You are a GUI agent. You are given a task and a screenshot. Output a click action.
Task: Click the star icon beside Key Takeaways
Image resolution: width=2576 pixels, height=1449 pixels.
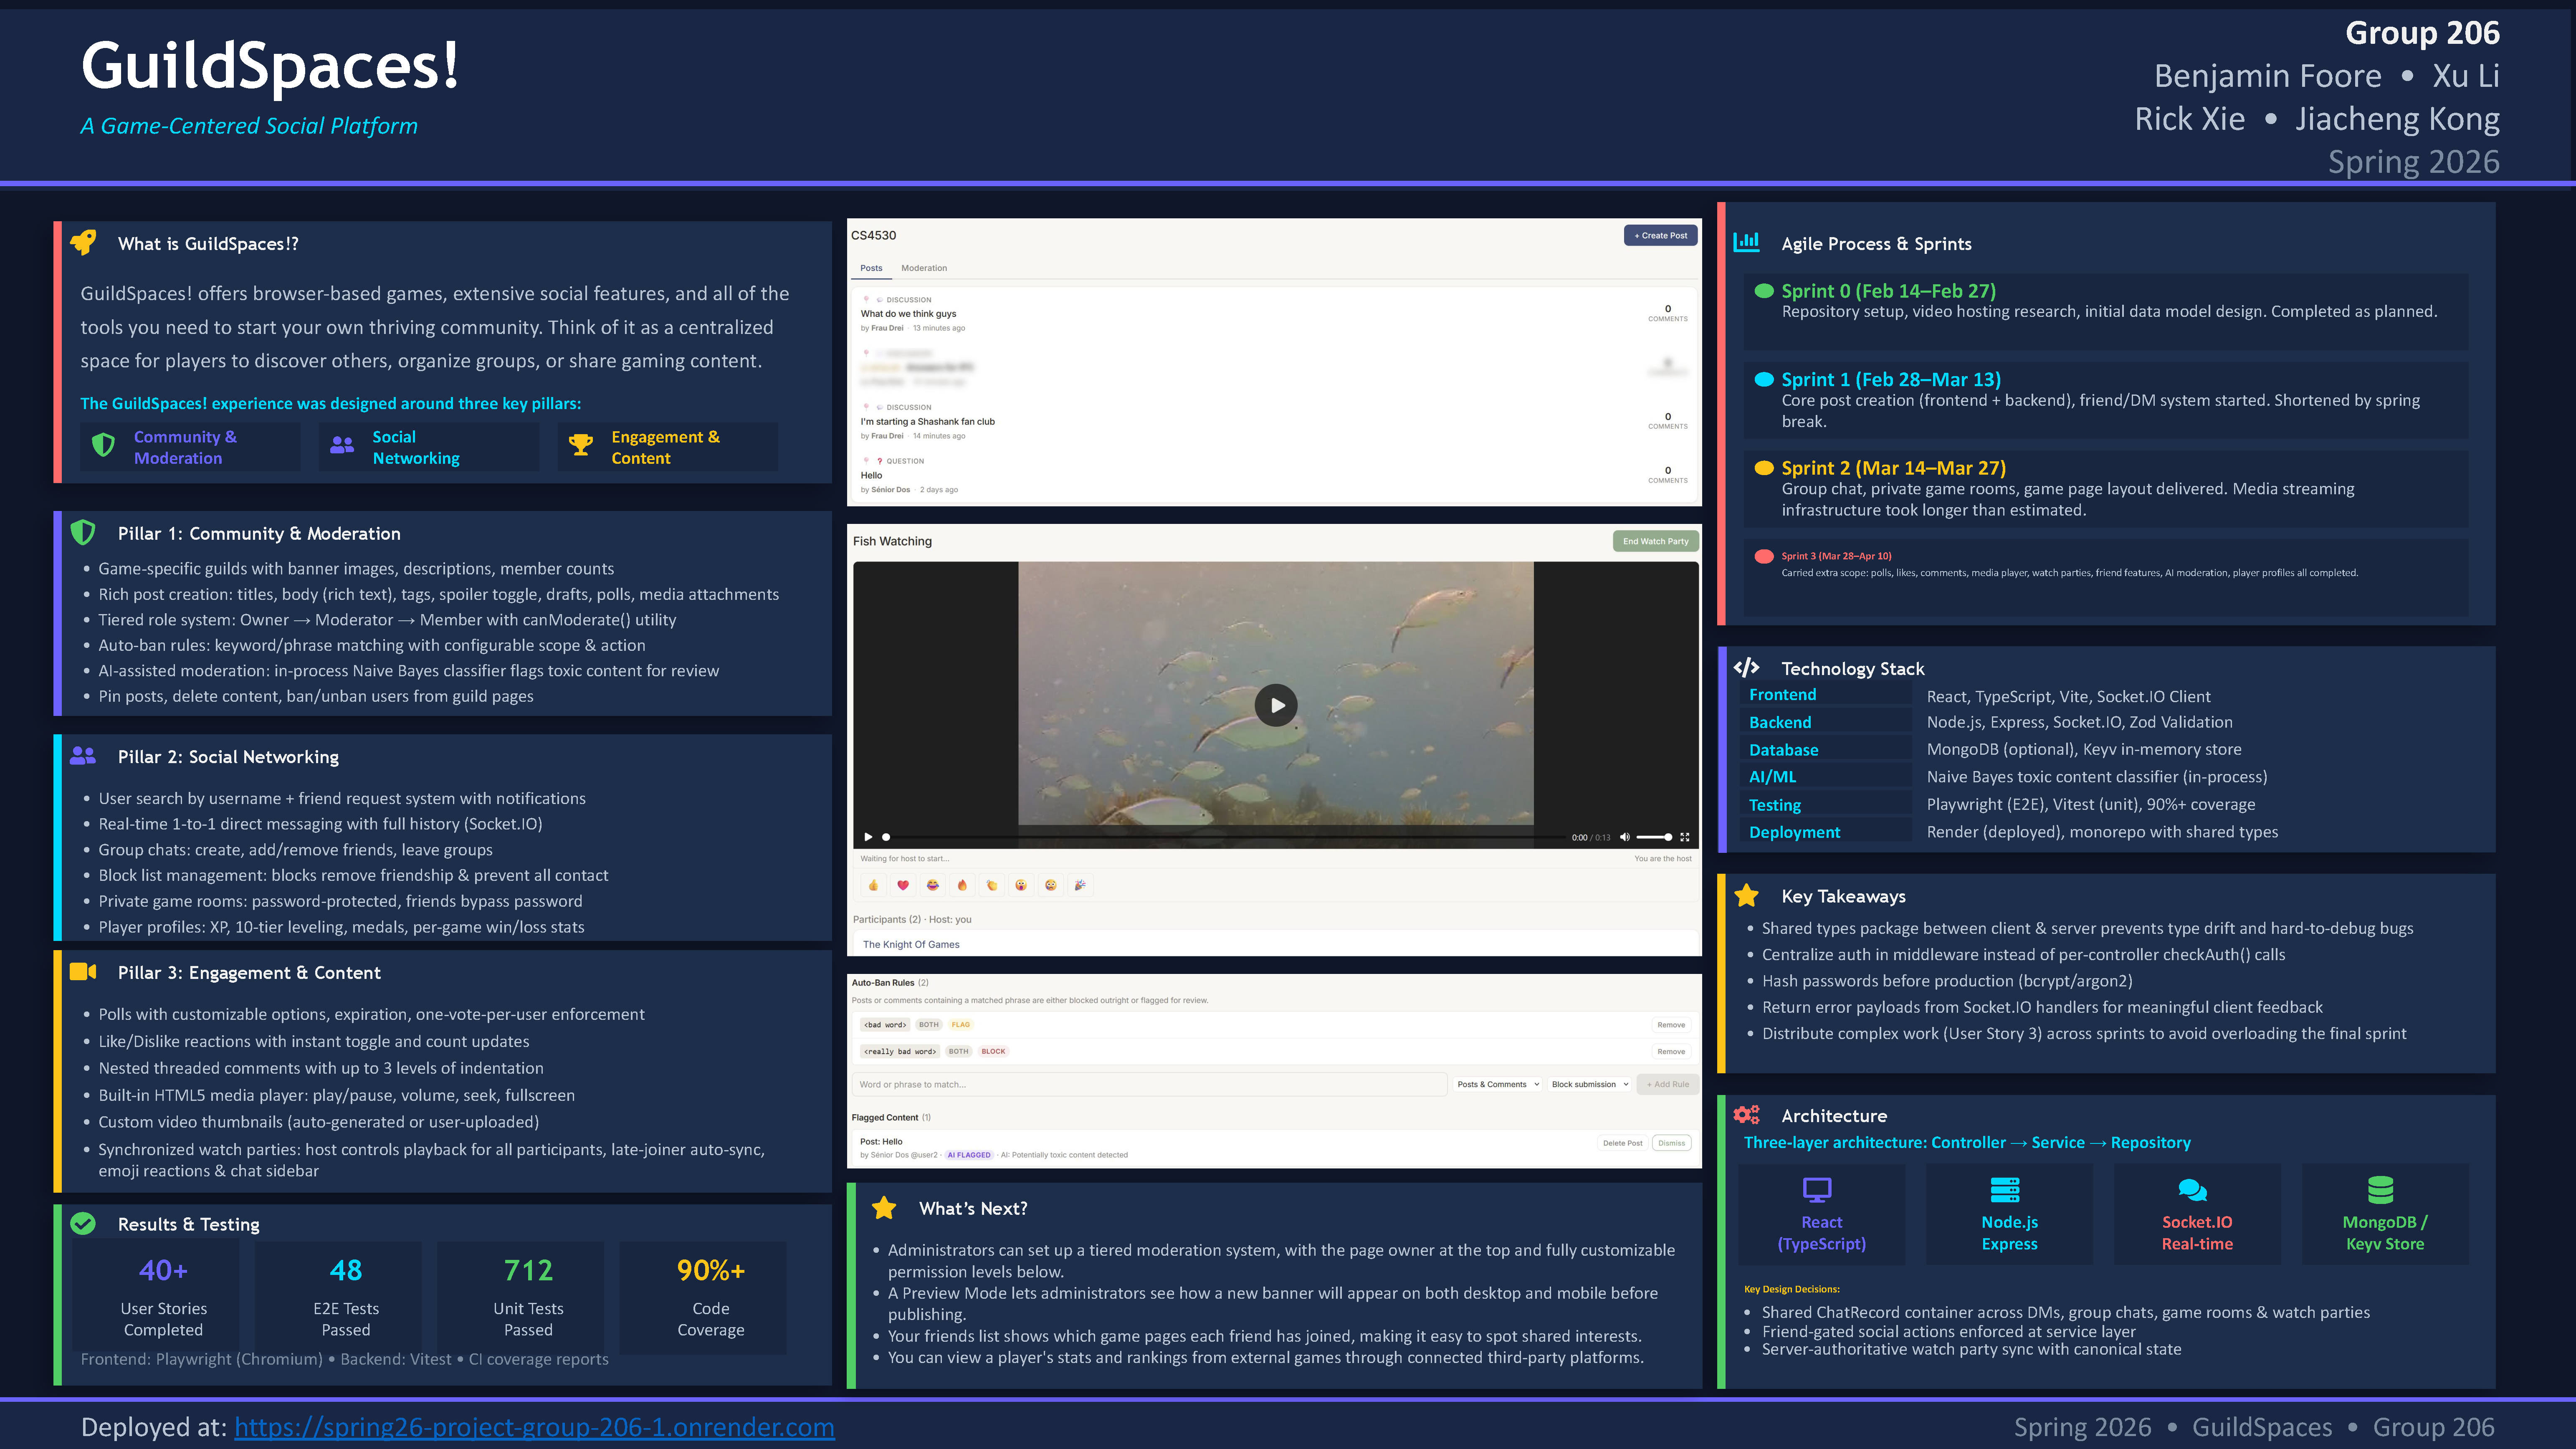click(x=1746, y=895)
